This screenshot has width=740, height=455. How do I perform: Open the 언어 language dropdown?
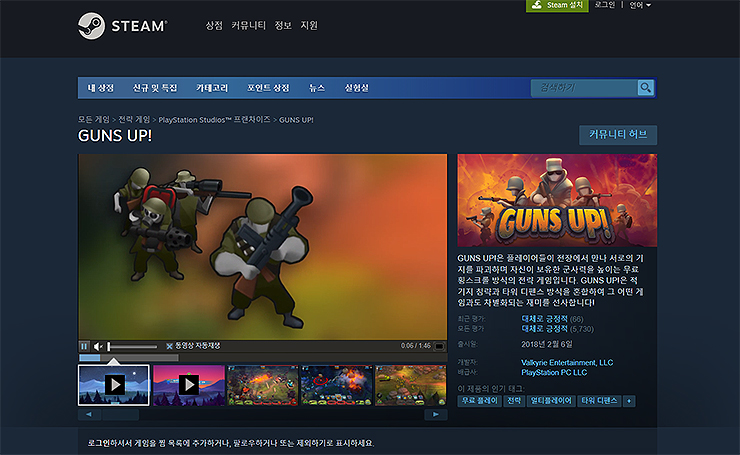[x=640, y=5]
